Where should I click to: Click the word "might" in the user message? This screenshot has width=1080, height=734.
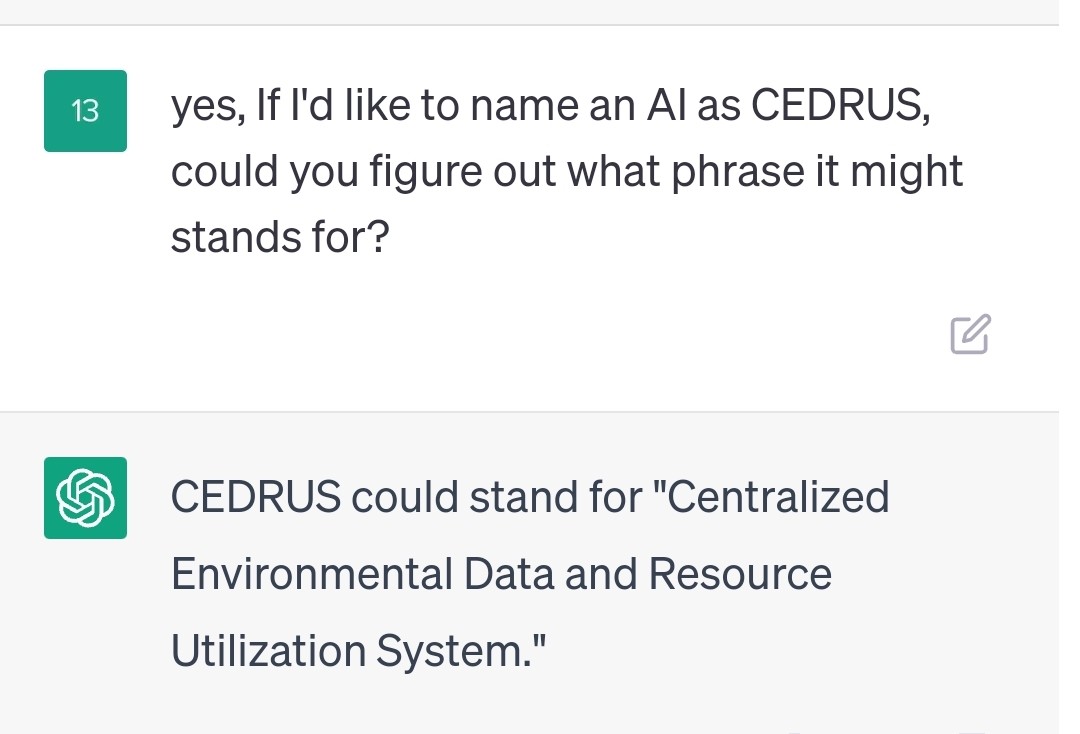pos(907,171)
